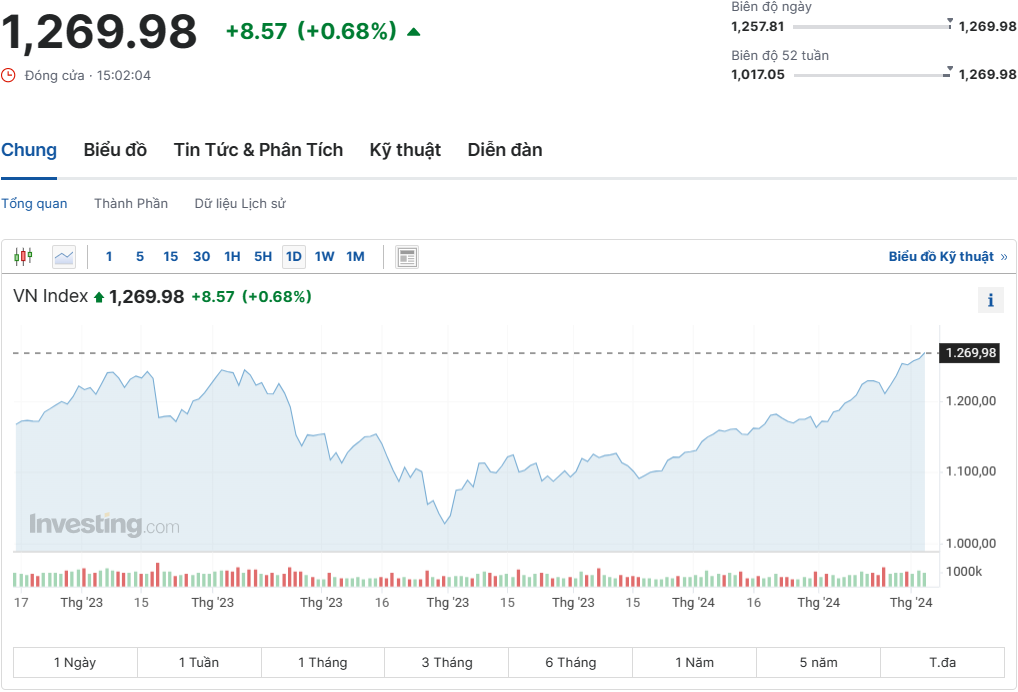Screen dimensions: 1018x692
Task: Click the blue info "i" icon on chart
Action: 990,299
